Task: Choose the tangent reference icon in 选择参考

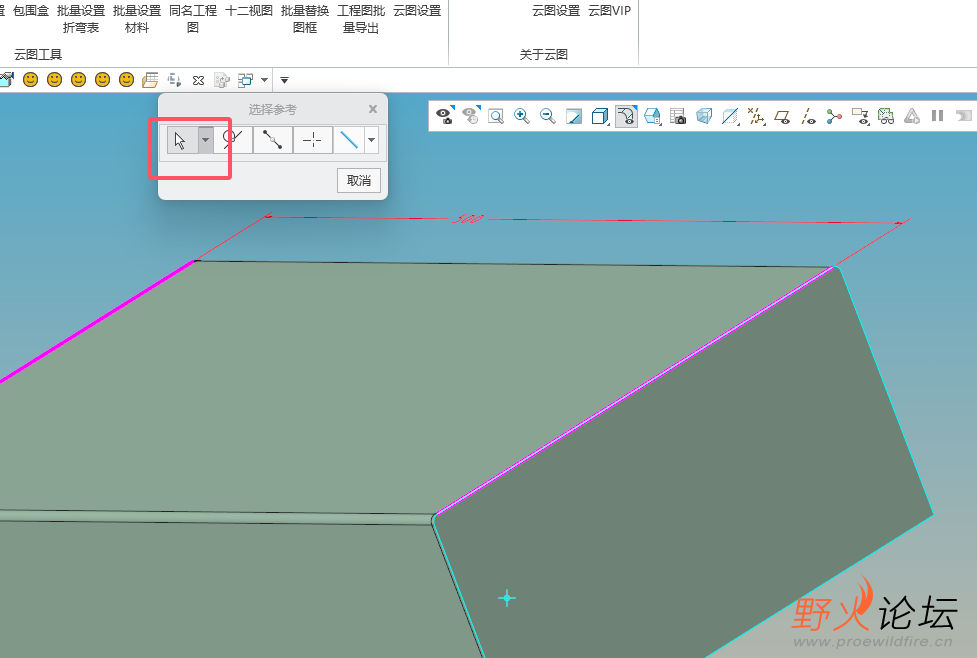Action: tap(233, 140)
